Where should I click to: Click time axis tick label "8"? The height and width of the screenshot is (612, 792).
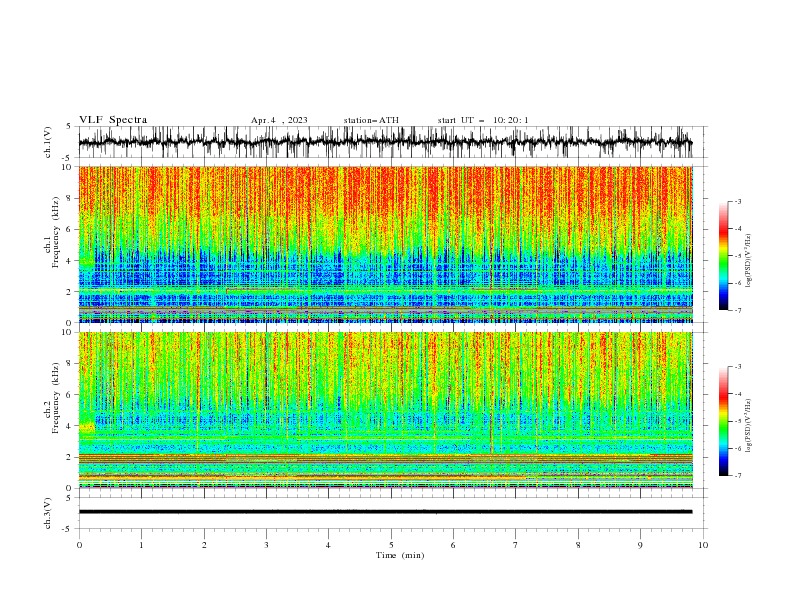[578, 545]
